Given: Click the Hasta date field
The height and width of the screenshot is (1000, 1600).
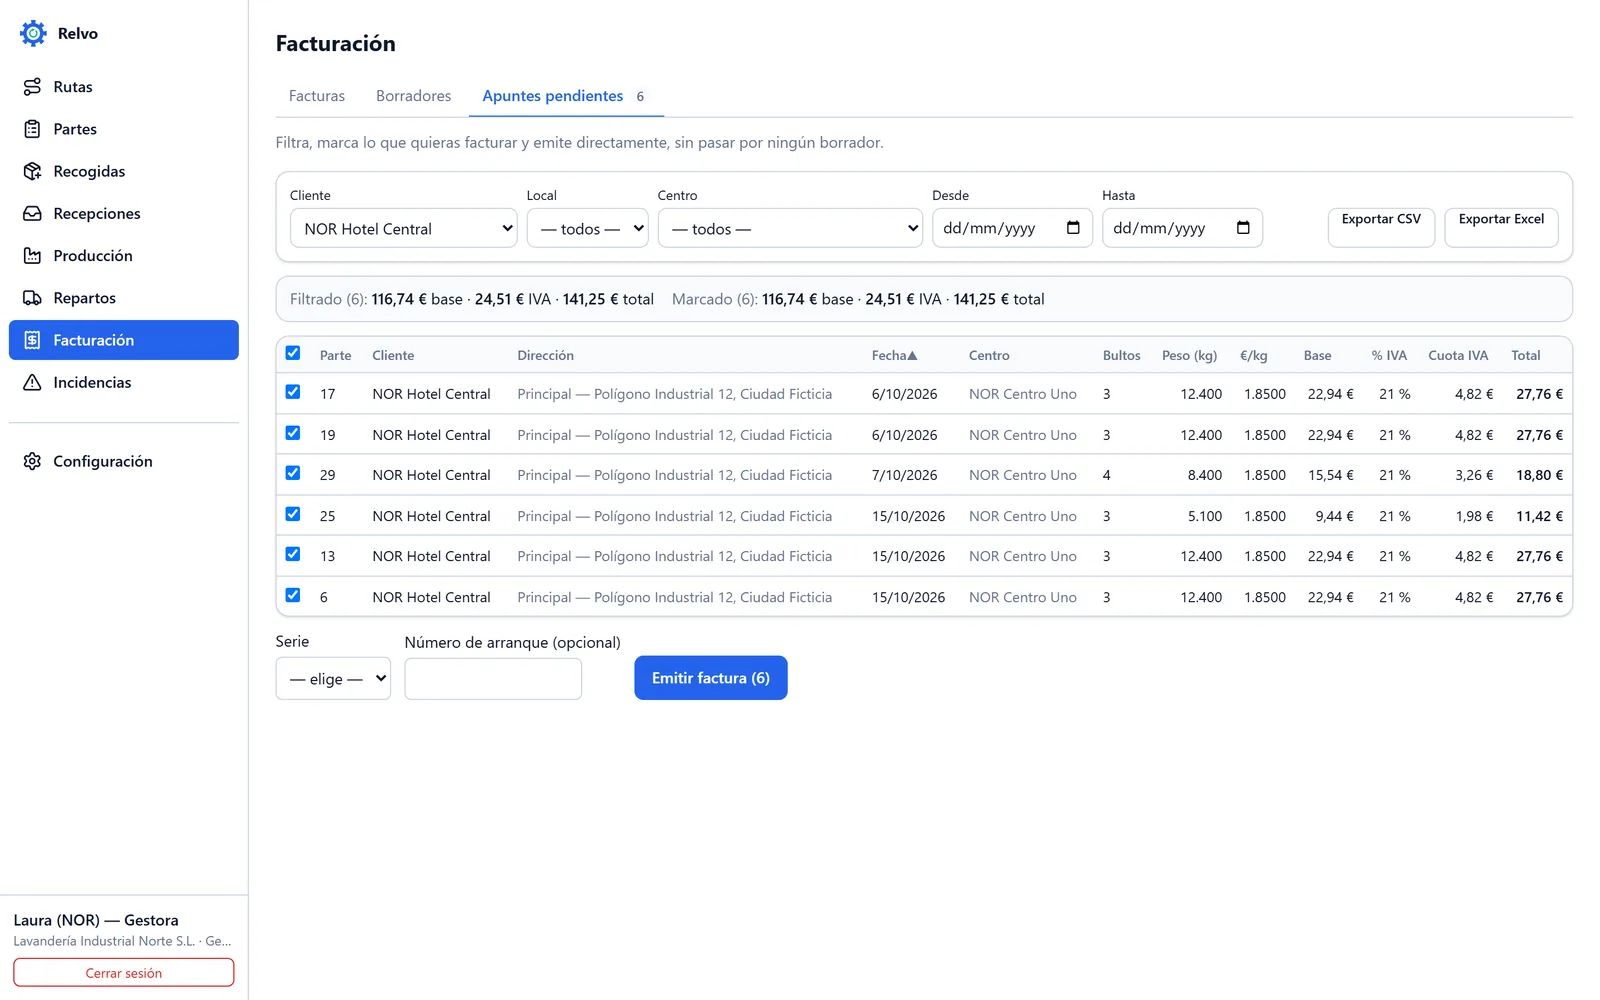Looking at the screenshot, I should (1182, 228).
